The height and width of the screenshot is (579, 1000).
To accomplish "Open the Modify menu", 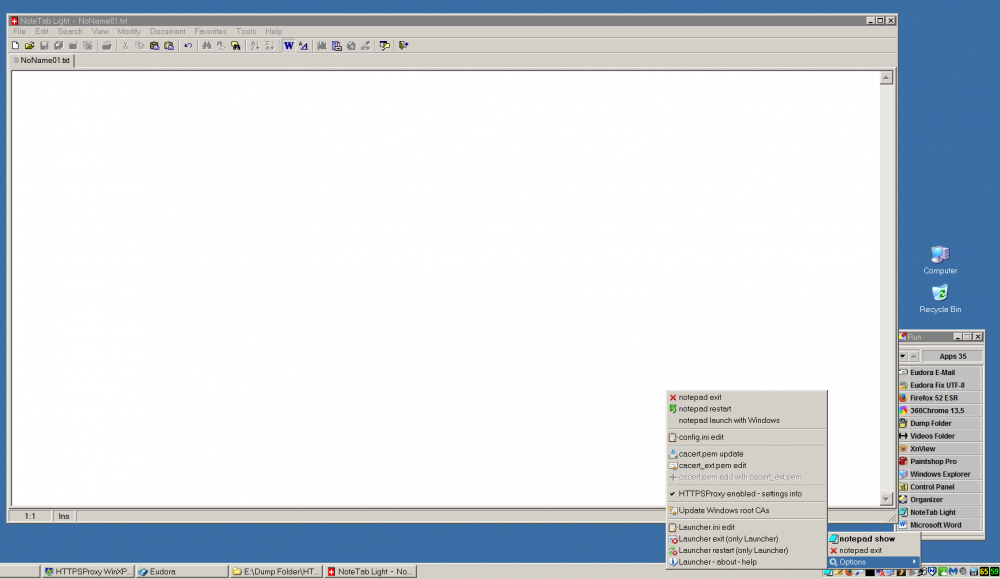I will tap(129, 31).
